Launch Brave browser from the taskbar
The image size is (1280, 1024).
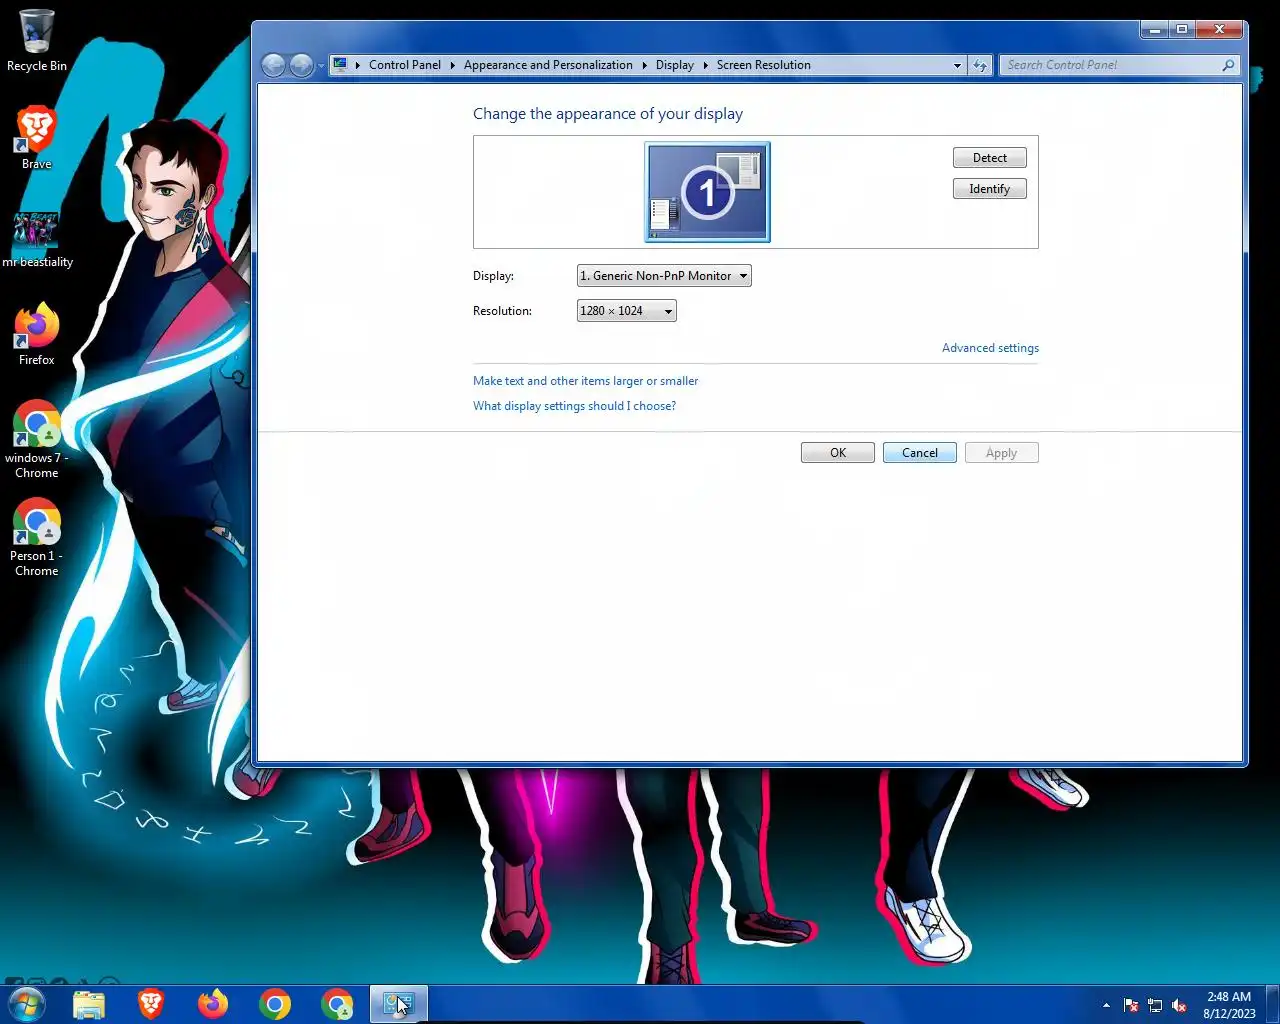tap(151, 1004)
